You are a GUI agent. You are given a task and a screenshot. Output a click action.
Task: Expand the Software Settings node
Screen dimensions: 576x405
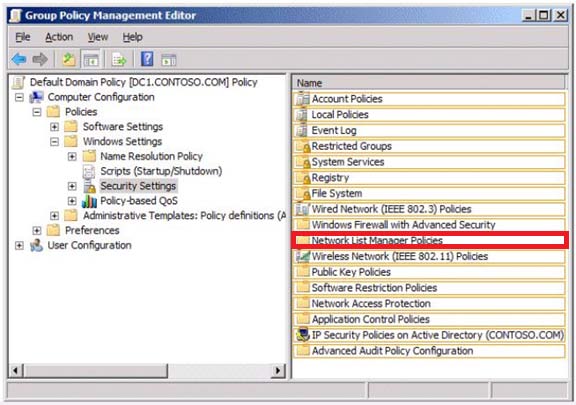54,127
